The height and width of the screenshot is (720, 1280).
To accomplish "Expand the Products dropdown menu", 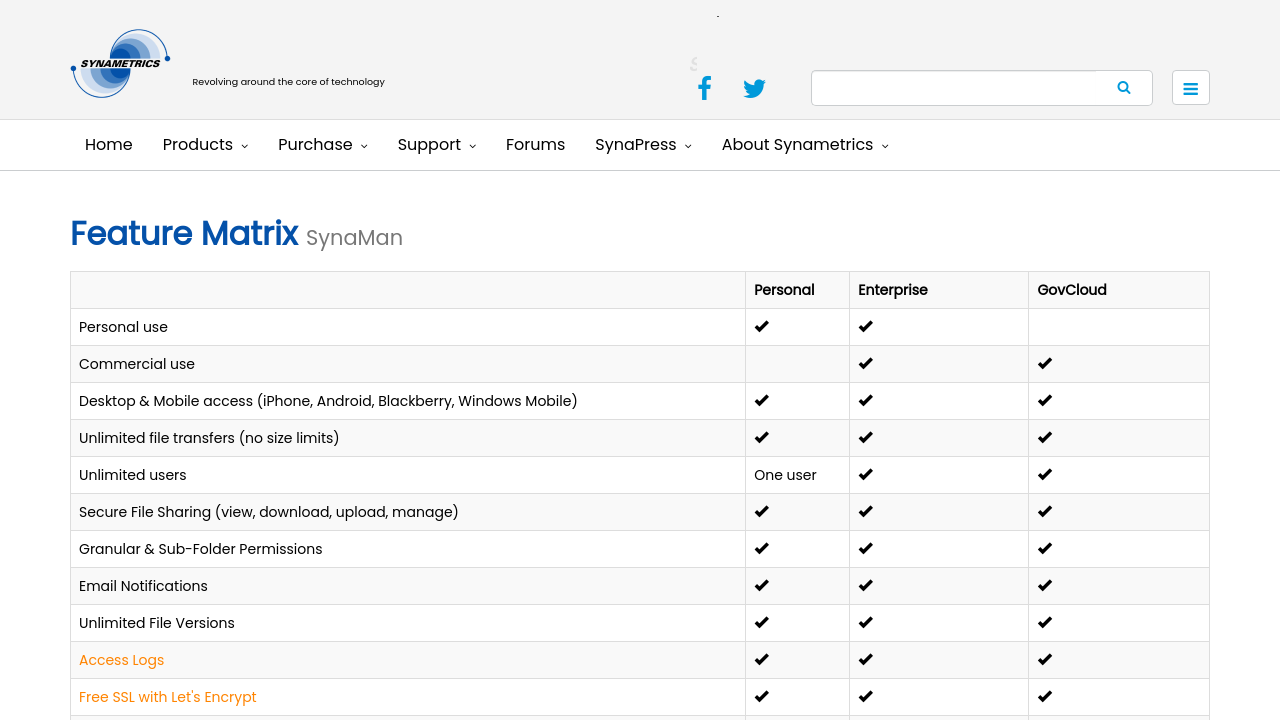I will 205,145.
